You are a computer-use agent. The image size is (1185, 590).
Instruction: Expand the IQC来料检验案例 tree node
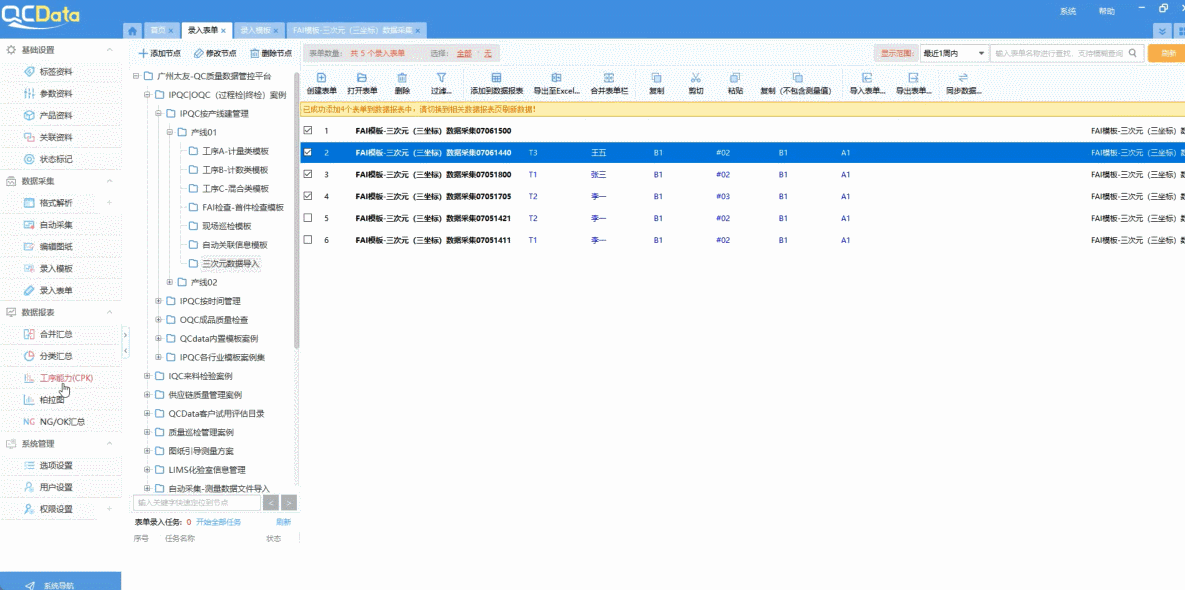coord(147,376)
